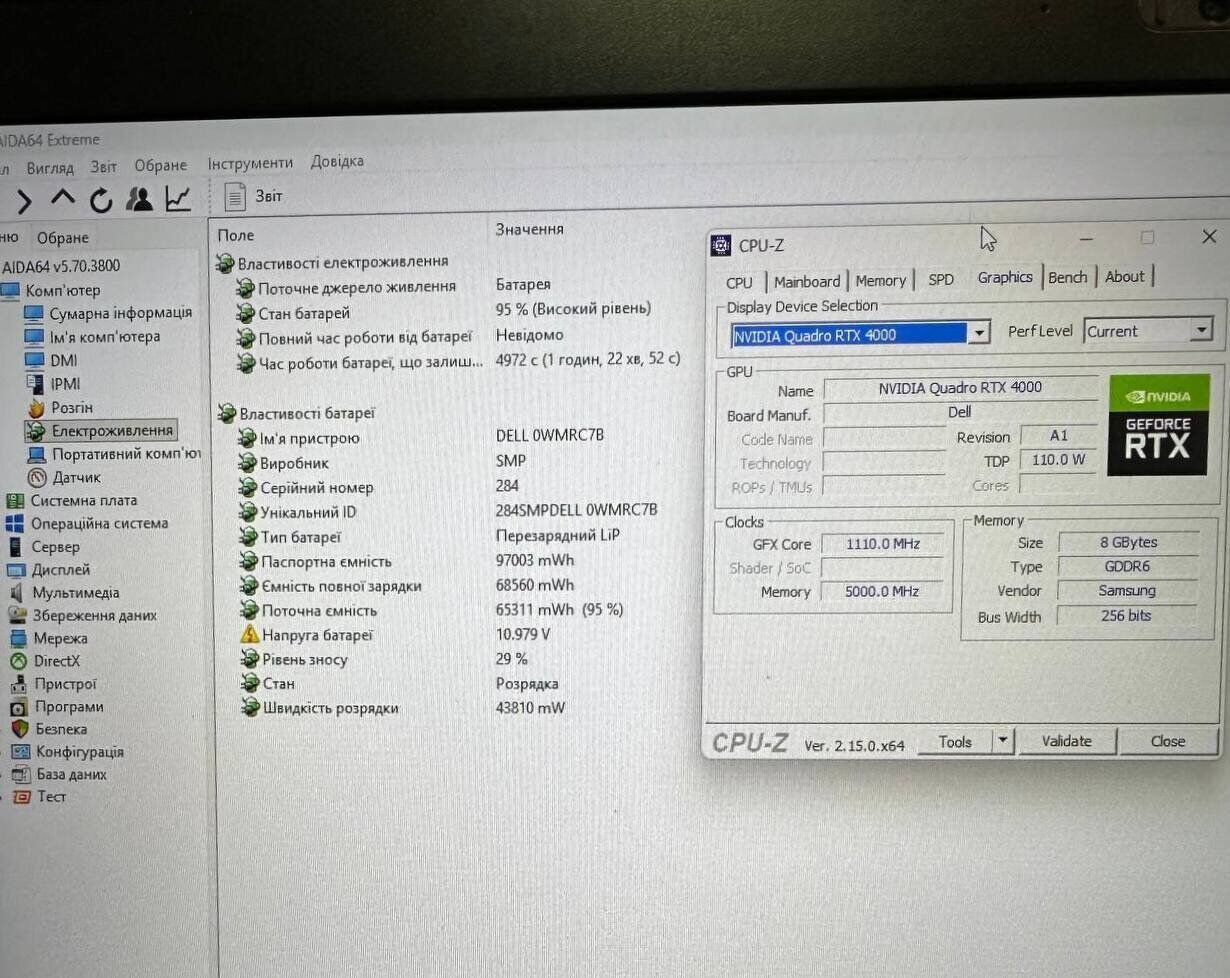
Task: Click the Refresh toolbar icon in AIDA64
Action: [101, 201]
